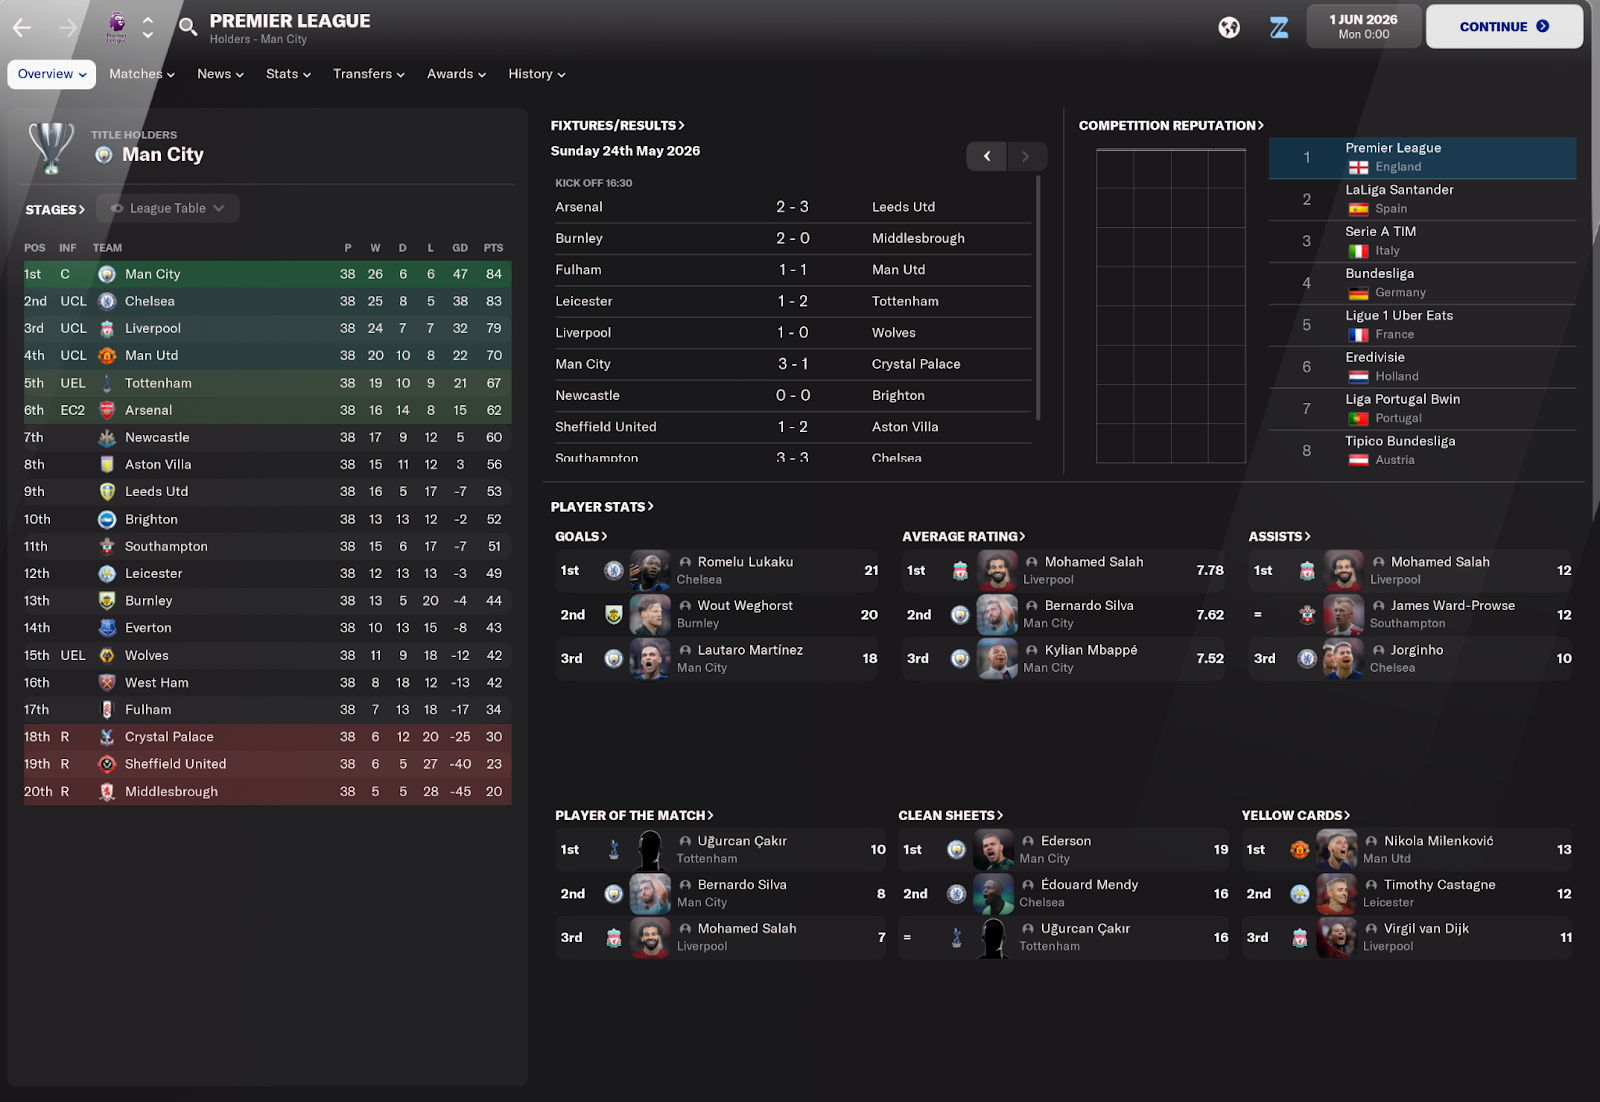Click Romelu Lukaku's portrait in goals
Viewport: 1600px width, 1102px height.
click(650, 570)
